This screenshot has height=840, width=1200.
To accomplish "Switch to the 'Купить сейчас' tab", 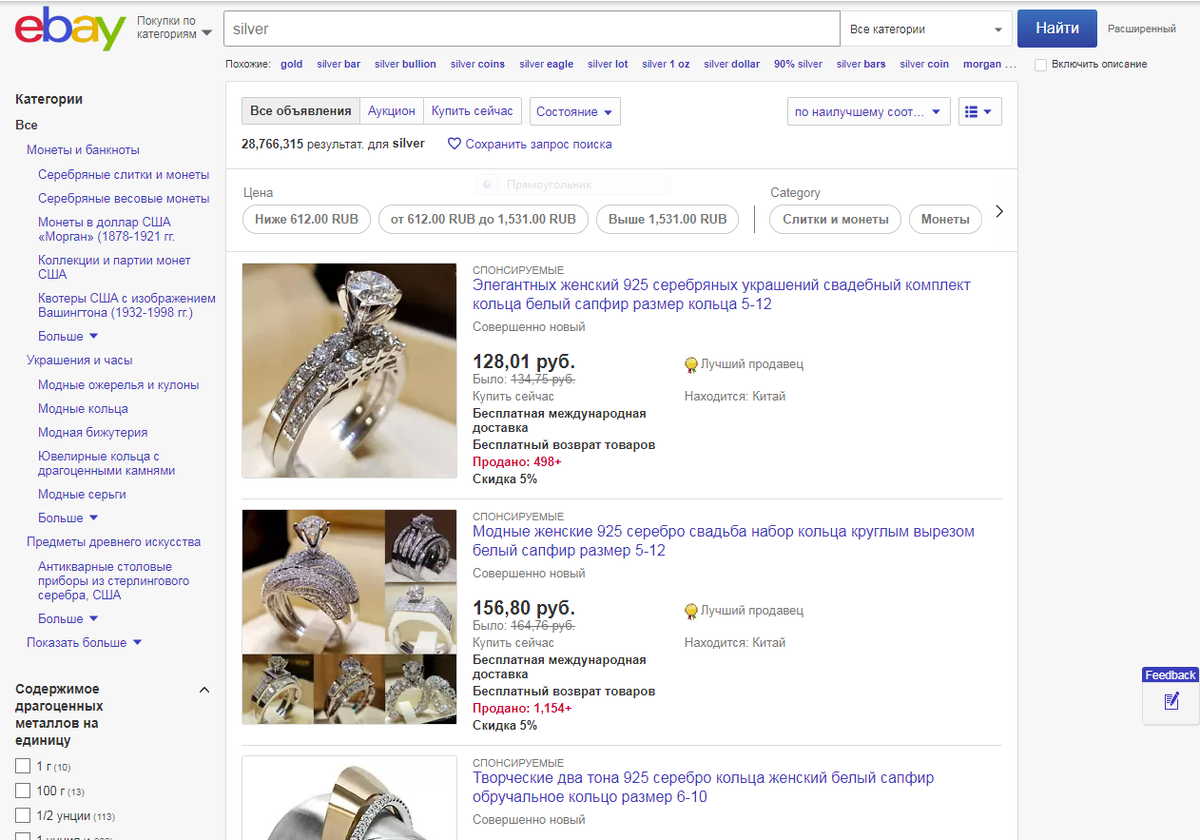I will coord(472,111).
